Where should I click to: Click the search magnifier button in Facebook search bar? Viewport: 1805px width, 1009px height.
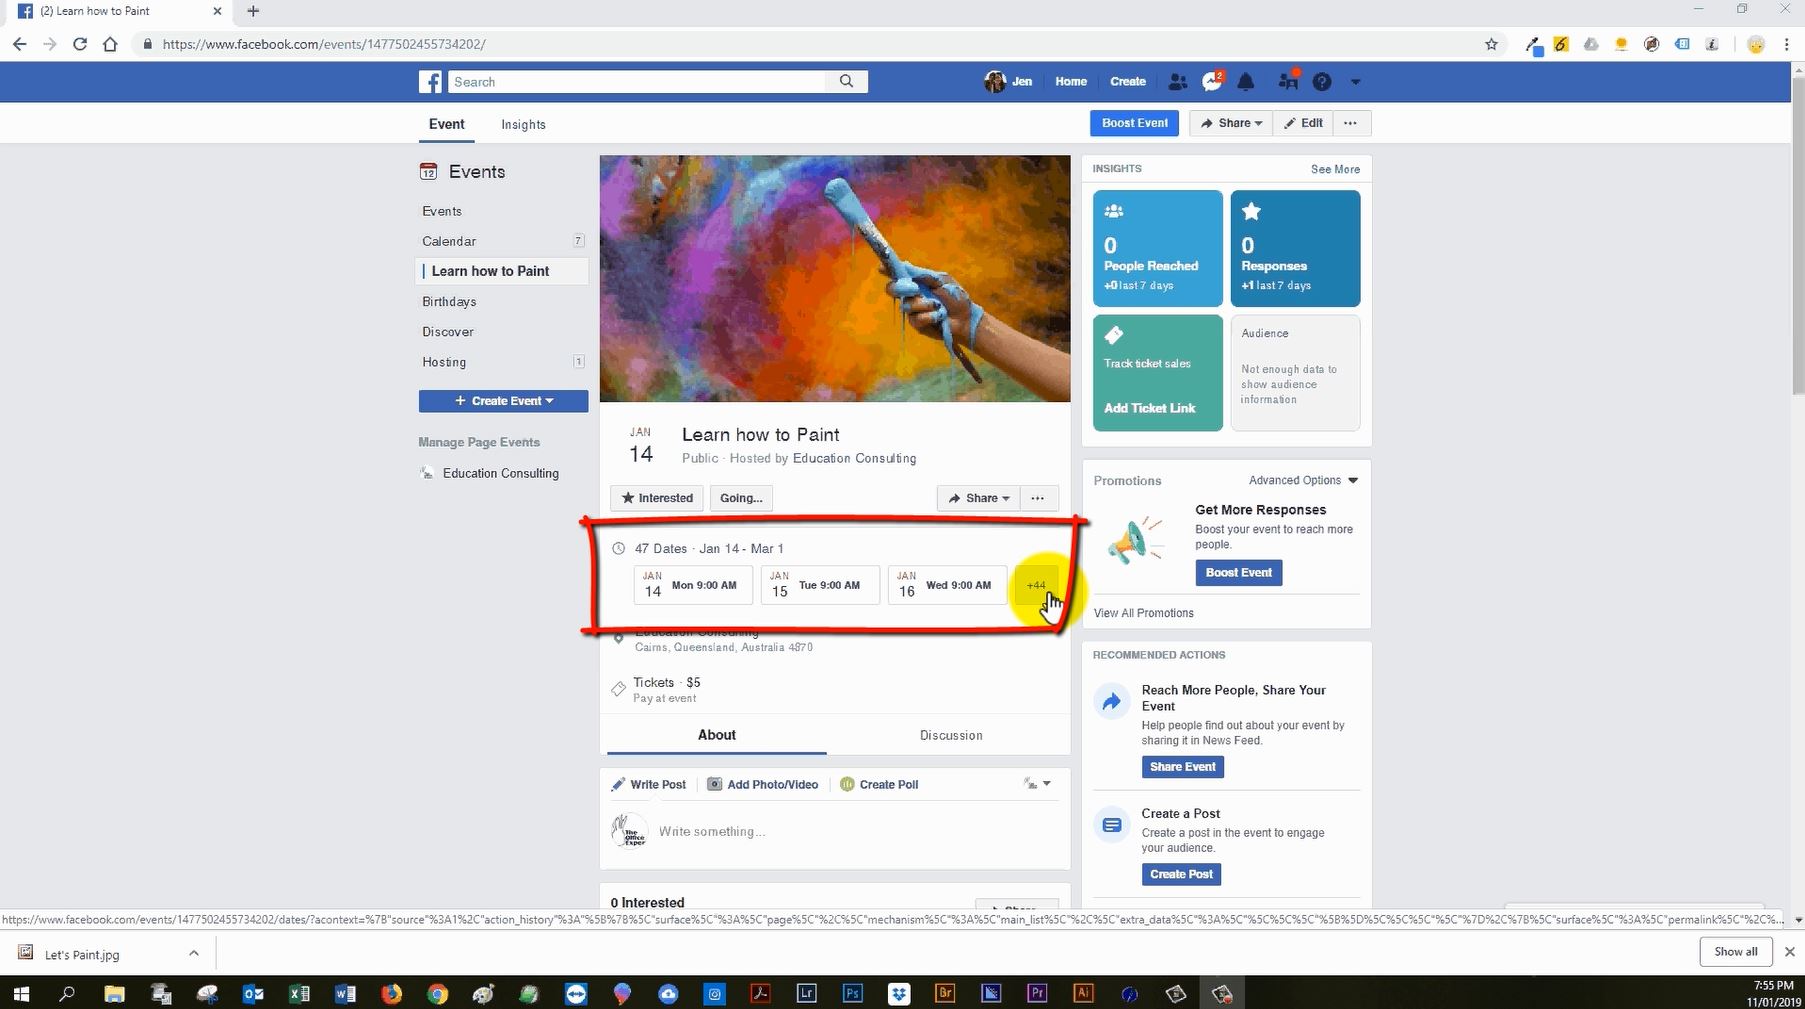tap(847, 82)
